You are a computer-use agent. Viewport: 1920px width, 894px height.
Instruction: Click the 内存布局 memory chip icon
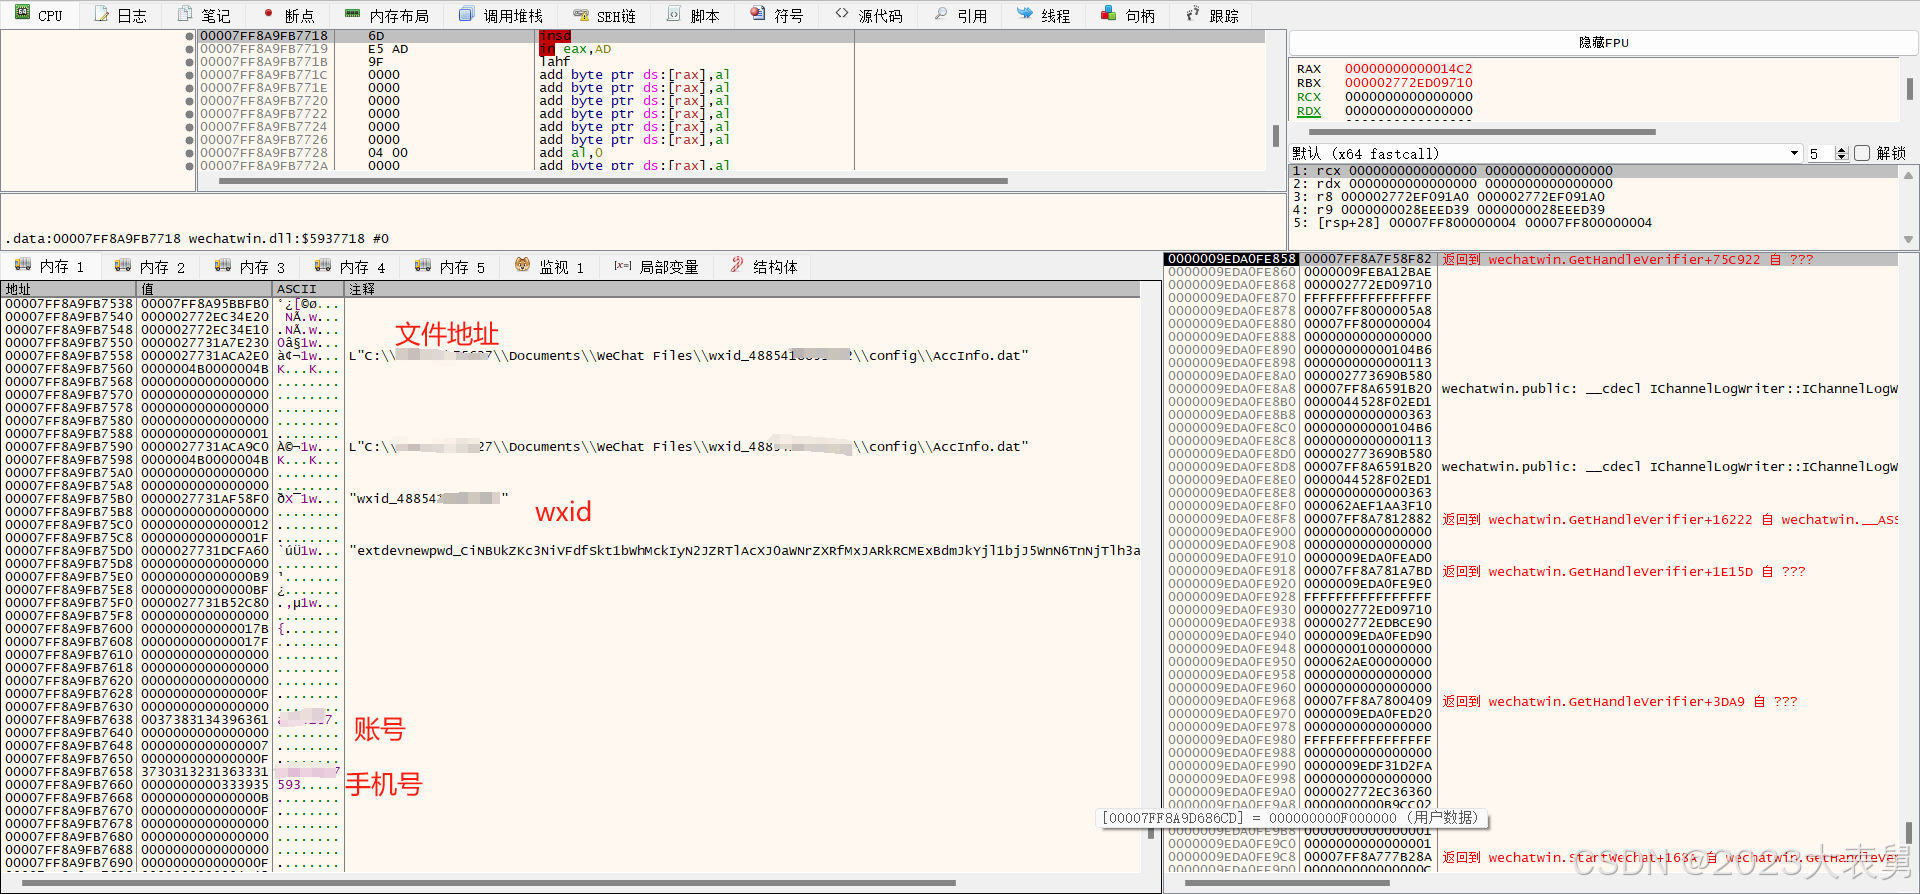pos(352,14)
